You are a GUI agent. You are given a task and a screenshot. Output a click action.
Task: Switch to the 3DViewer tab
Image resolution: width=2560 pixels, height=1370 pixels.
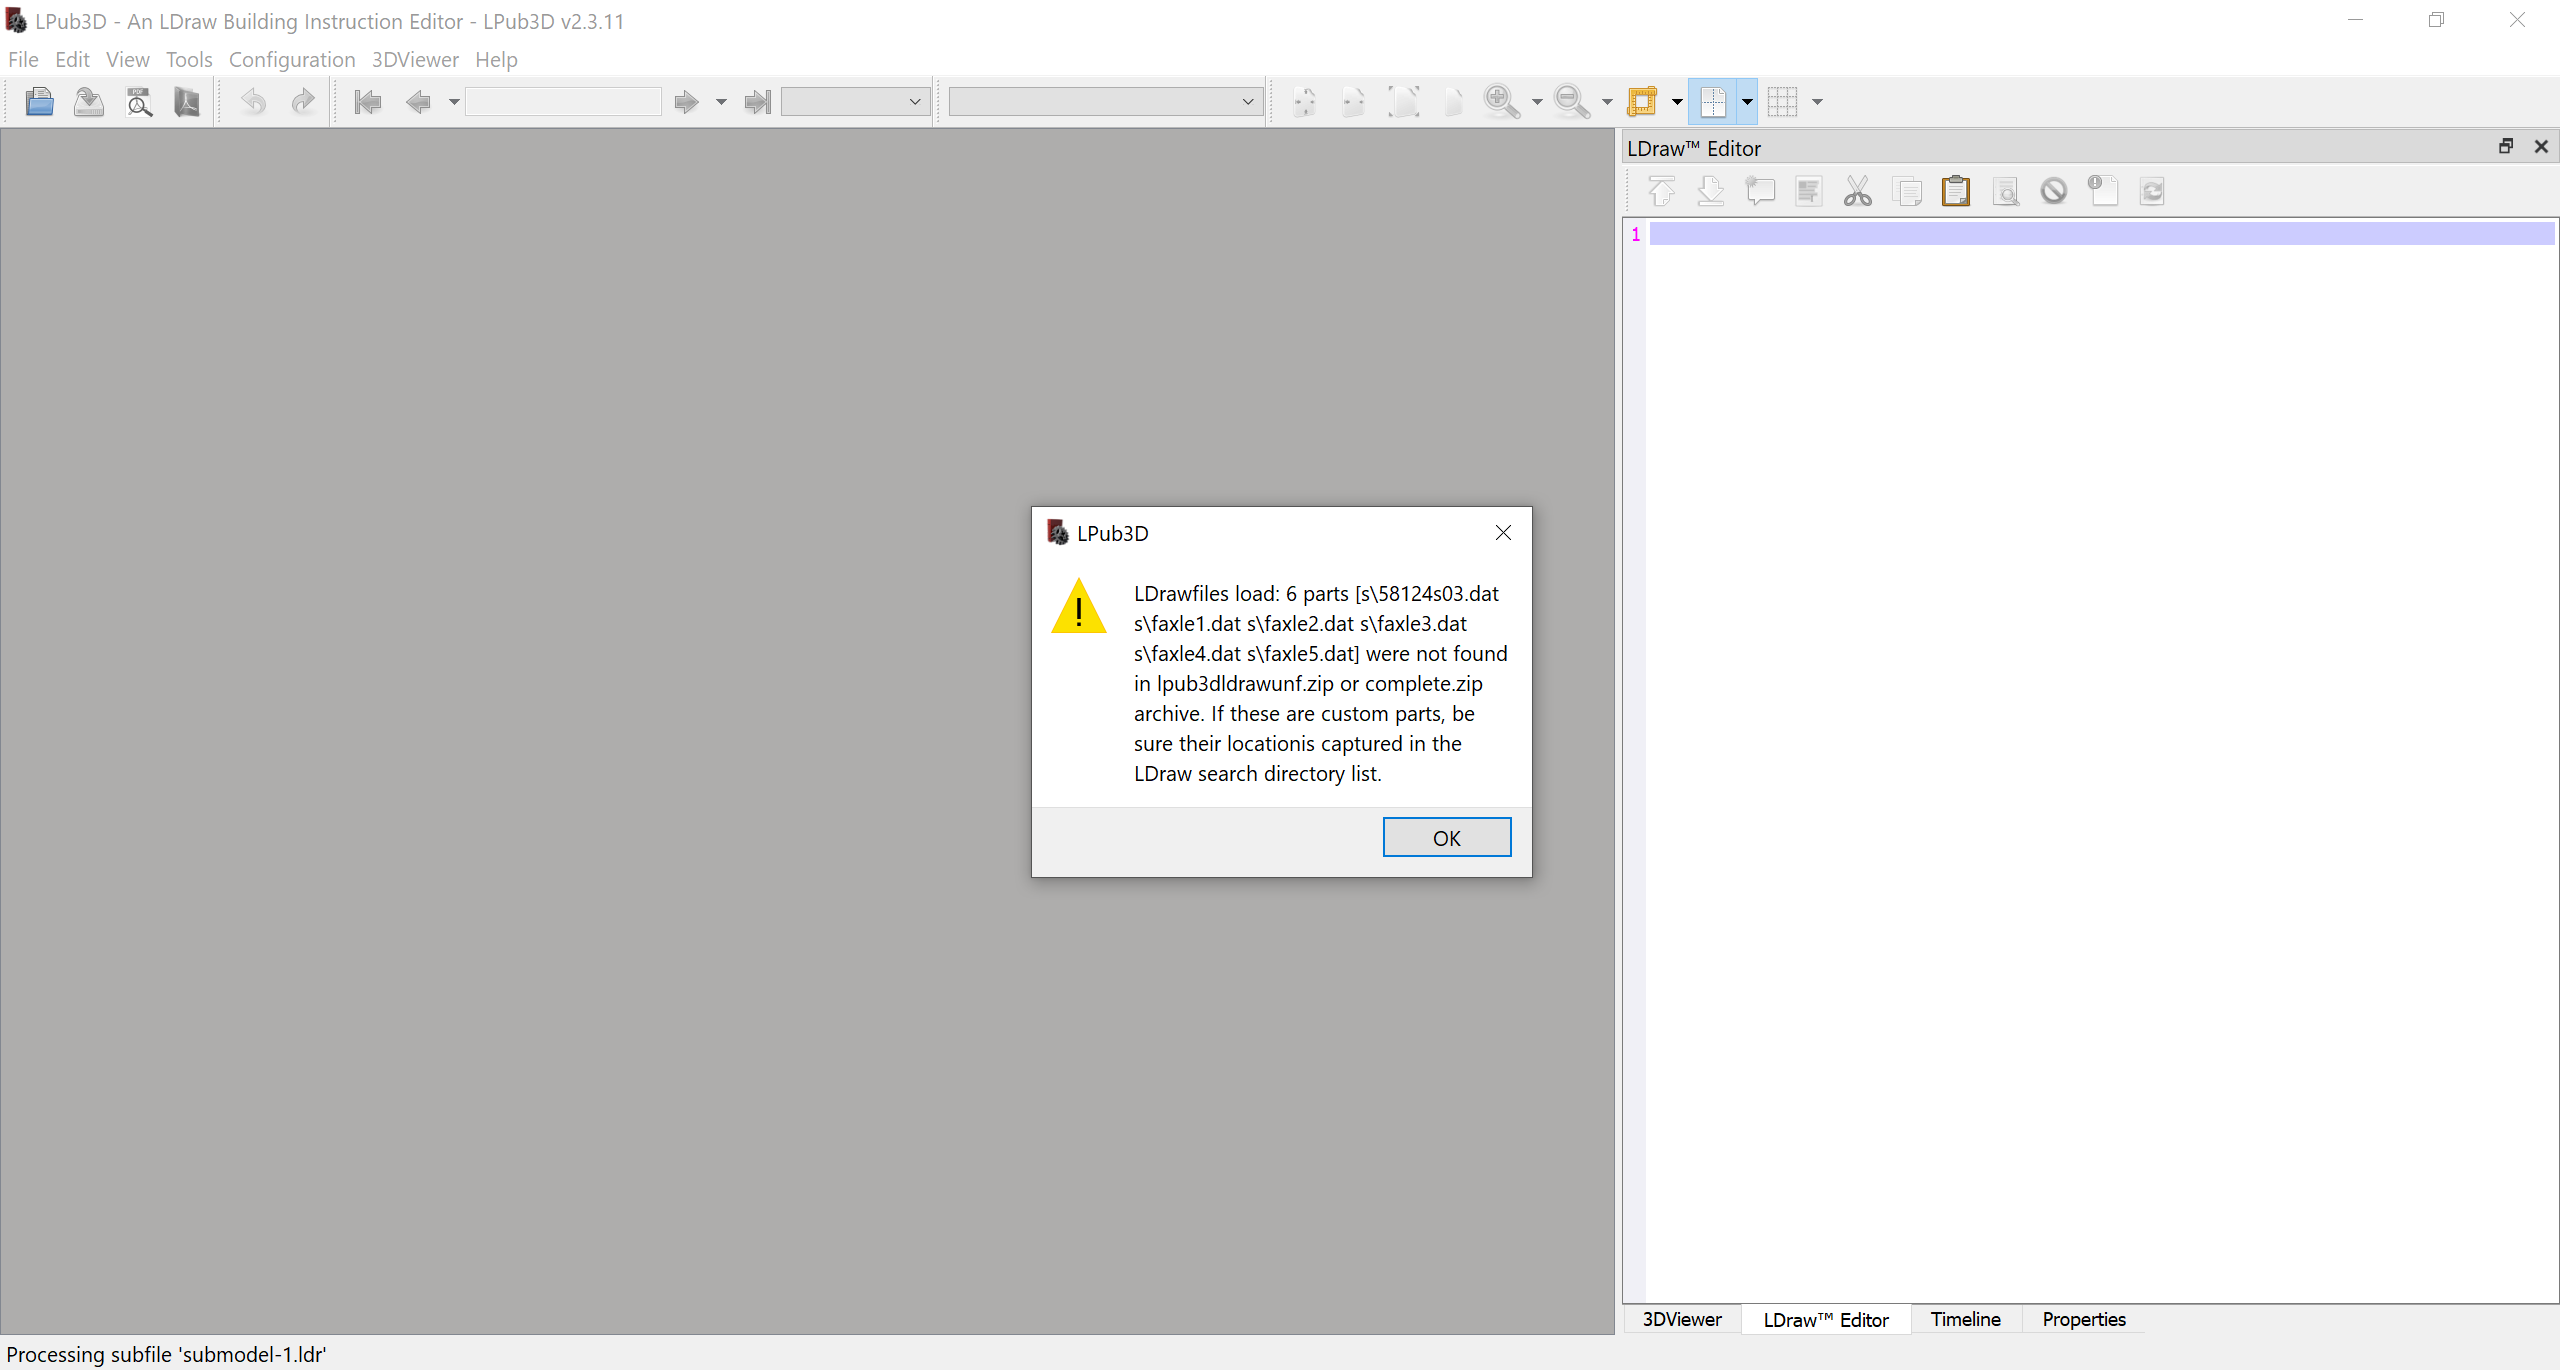coord(1682,1319)
